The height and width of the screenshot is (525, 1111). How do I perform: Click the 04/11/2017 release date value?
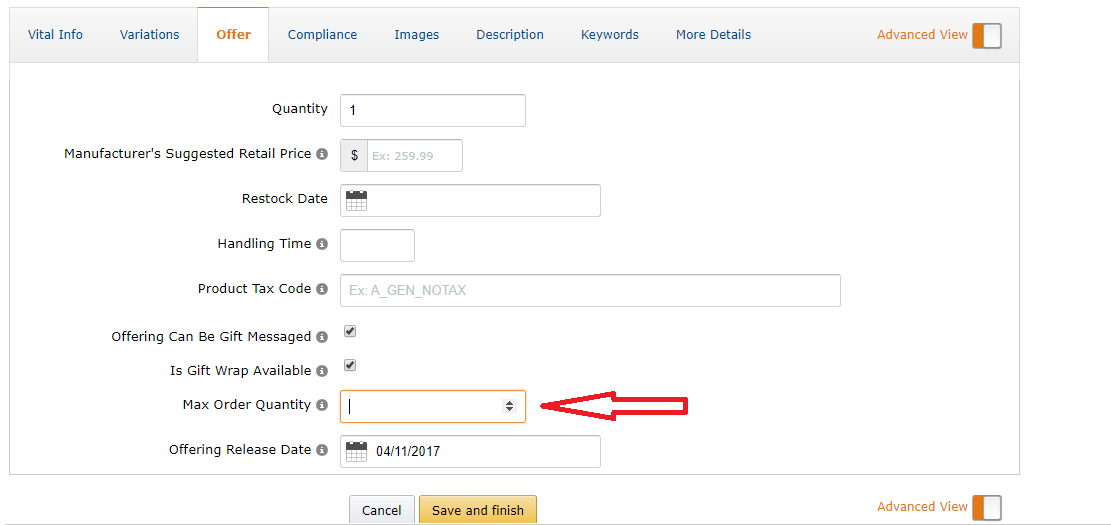[408, 451]
